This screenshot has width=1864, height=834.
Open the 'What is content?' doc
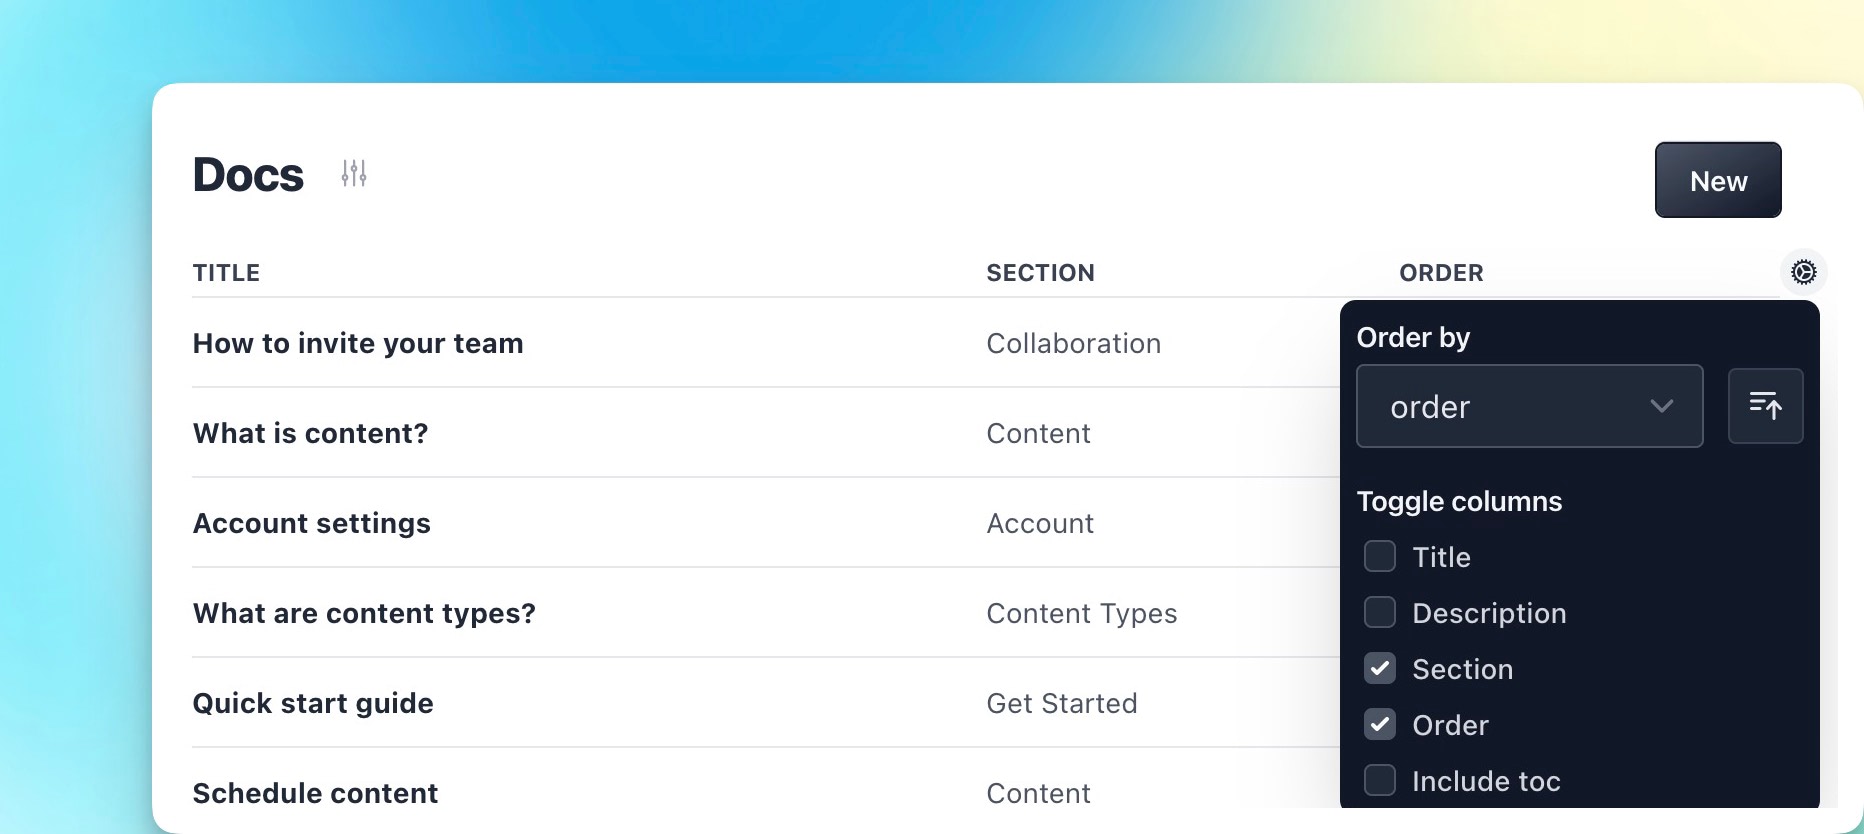(x=310, y=433)
